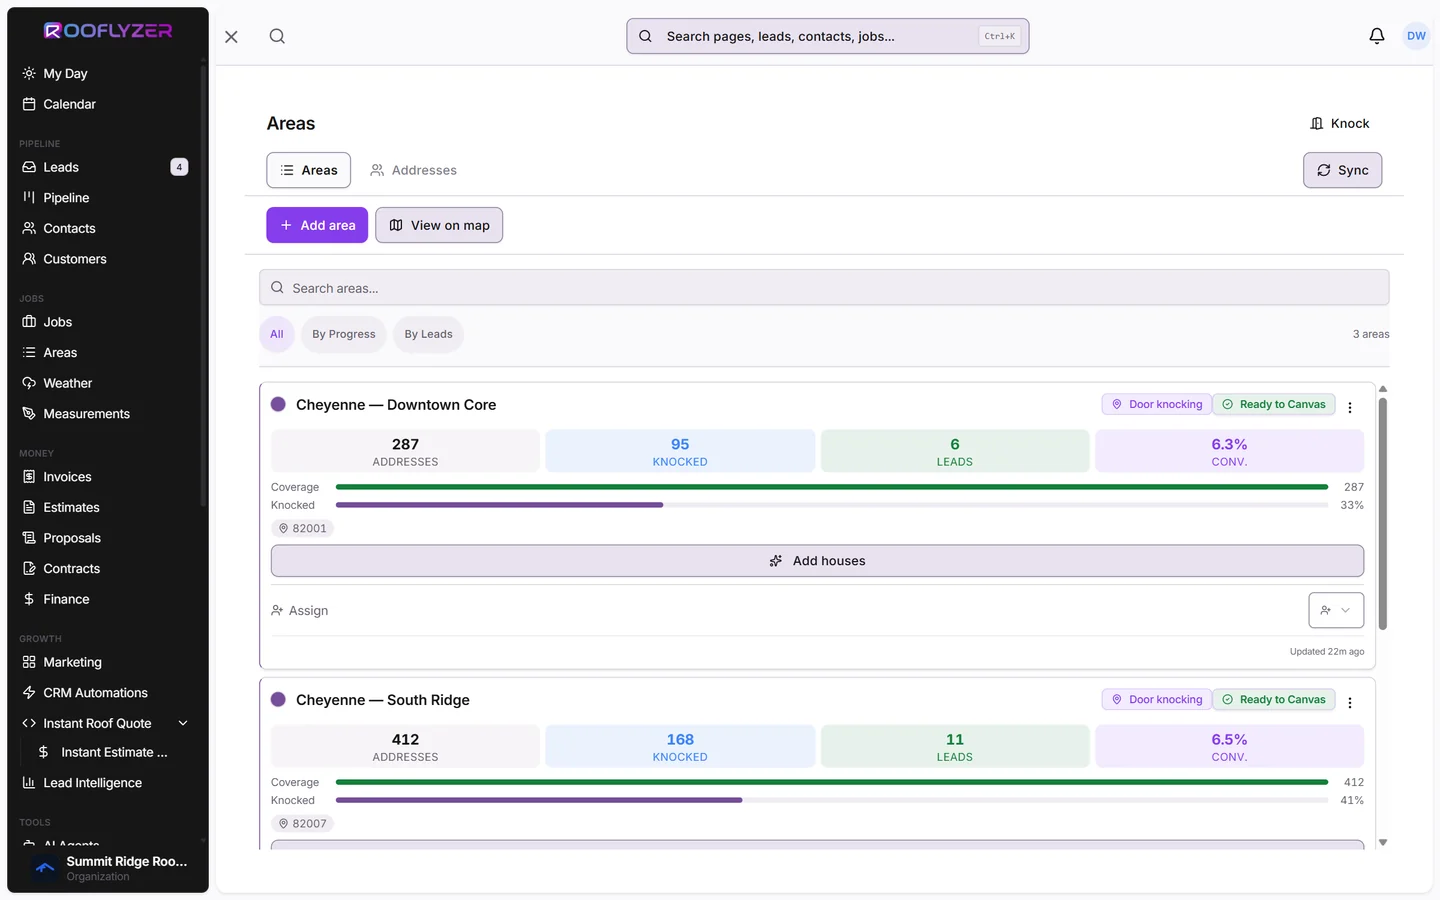Open the notifications bell
The image size is (1440, 900).
(1377, 36)
